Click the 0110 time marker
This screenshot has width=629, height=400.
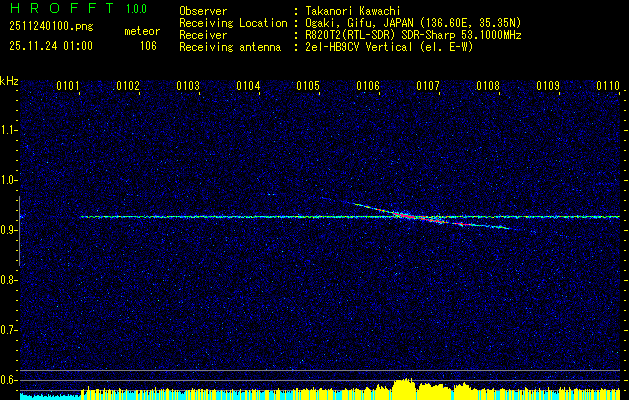608,86
